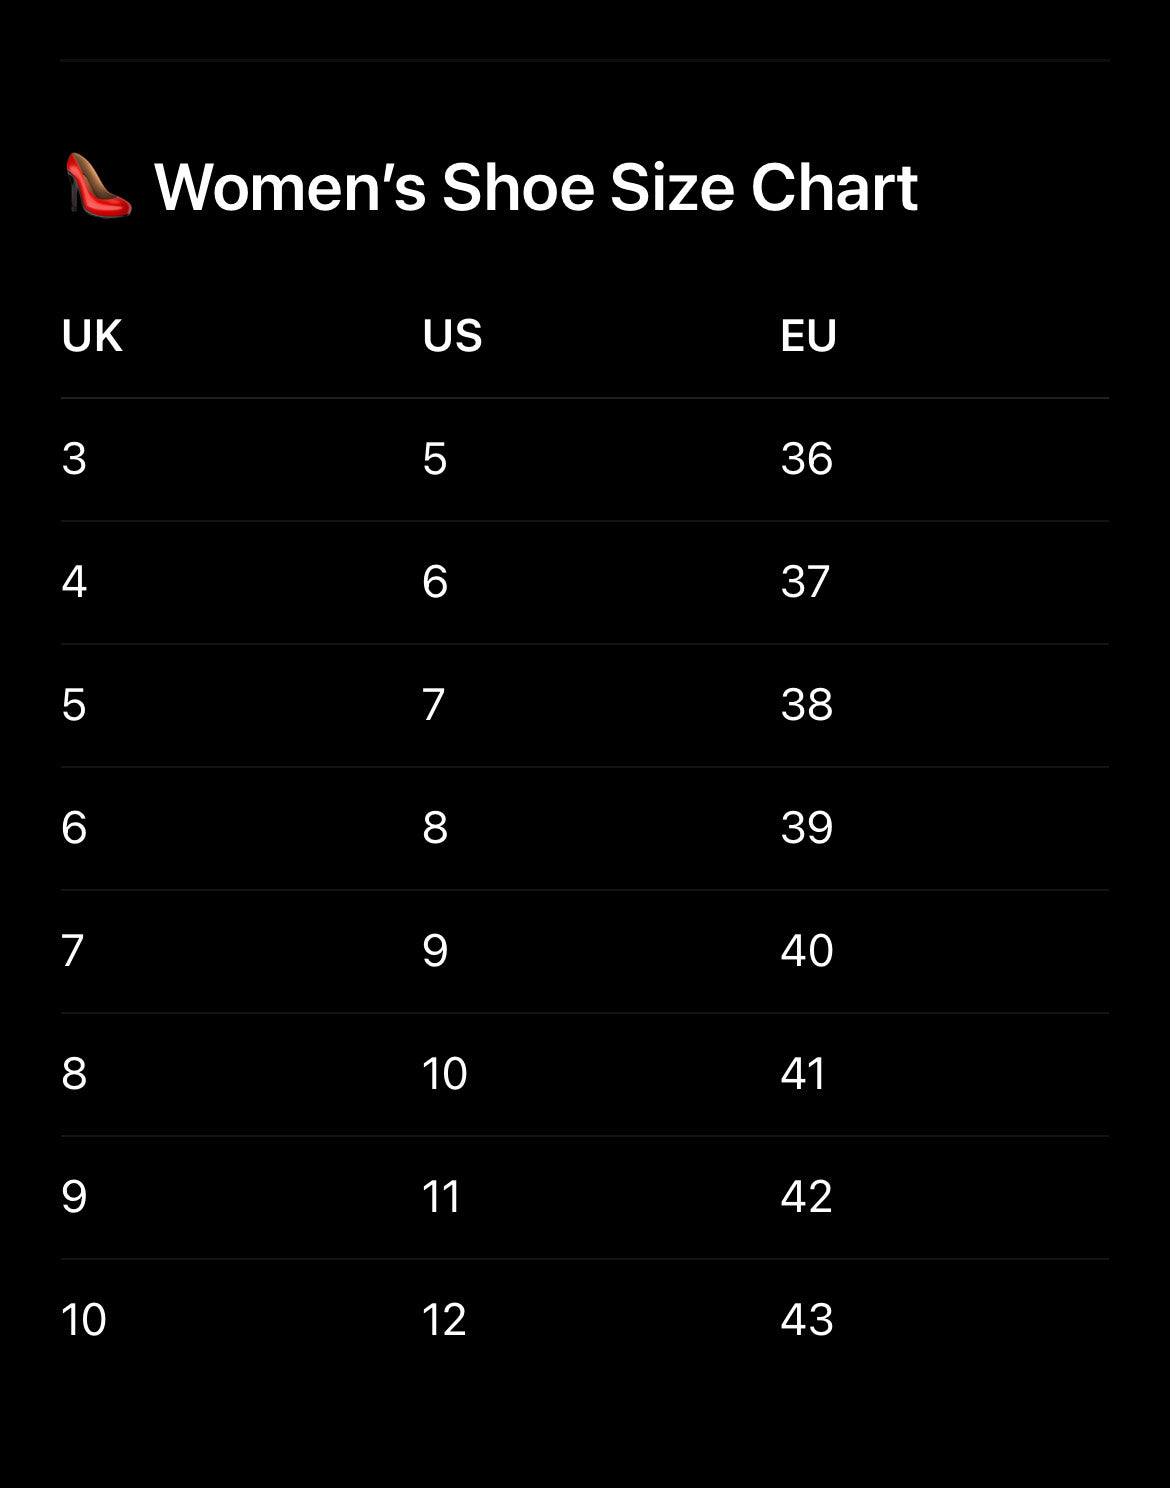Click the US column header
The height and width of the screenshot is (1488, 1170).
tap(452, 336)
